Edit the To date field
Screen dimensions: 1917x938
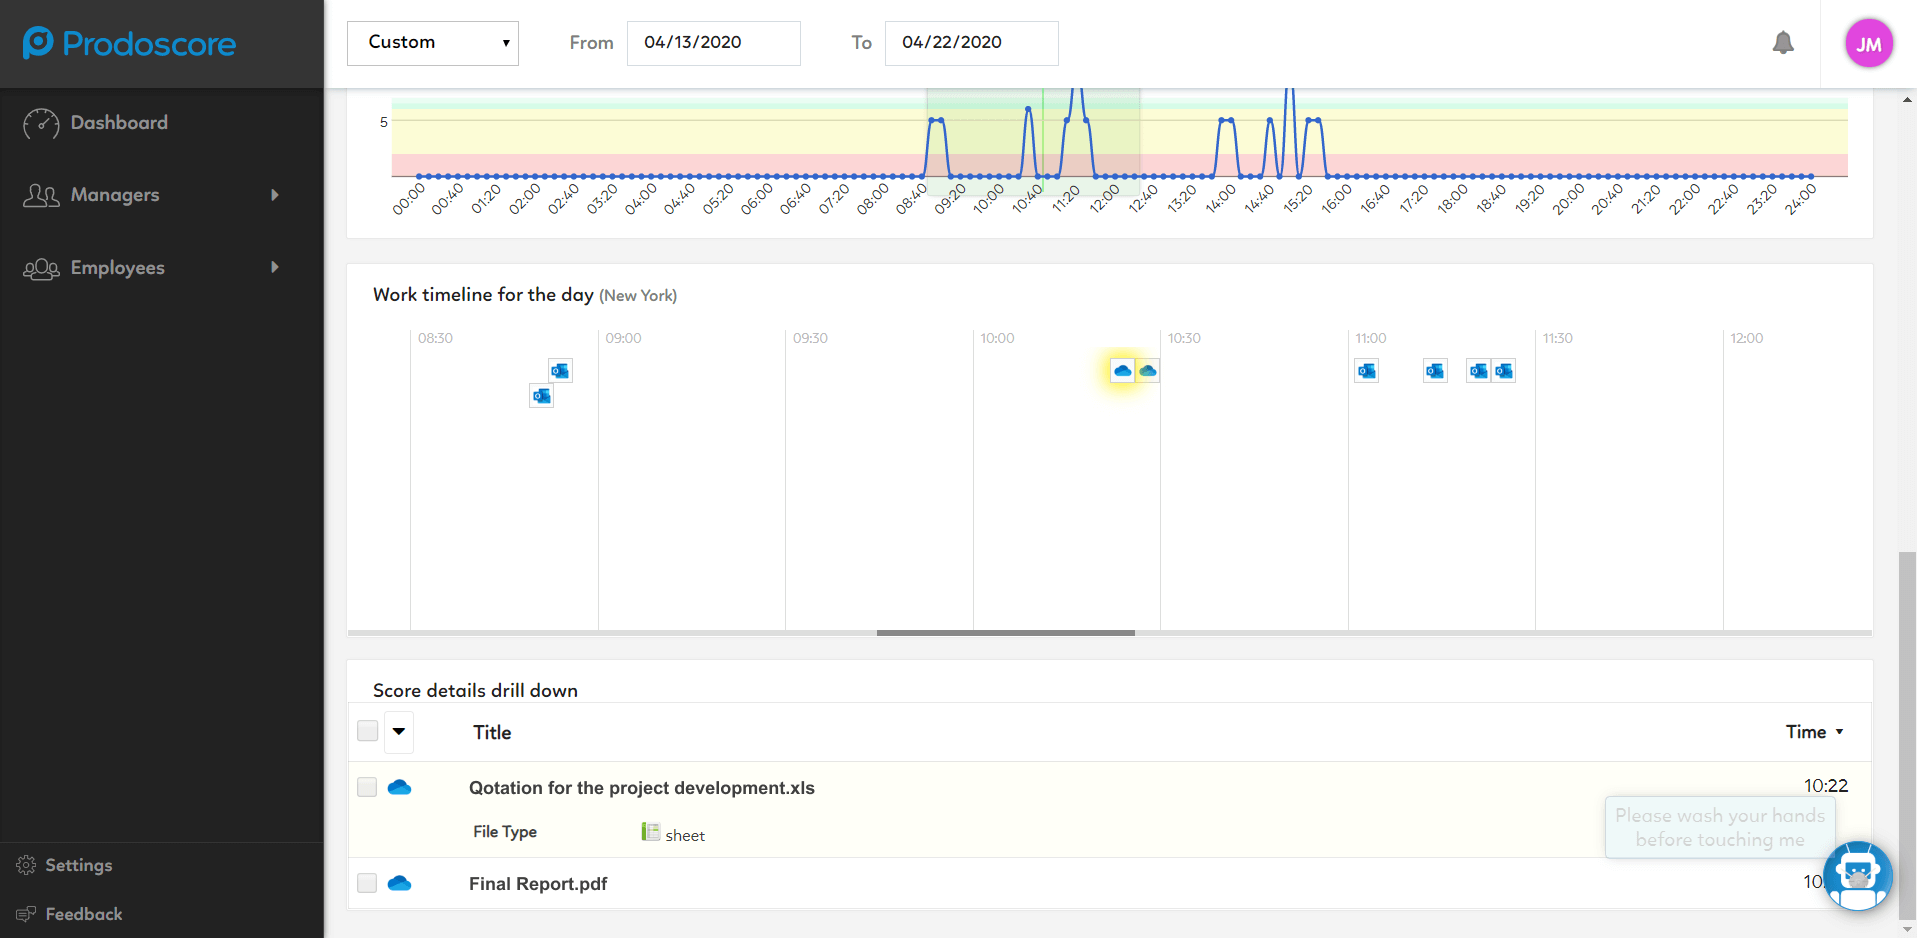pyautogui.click(x=971, y=43)
